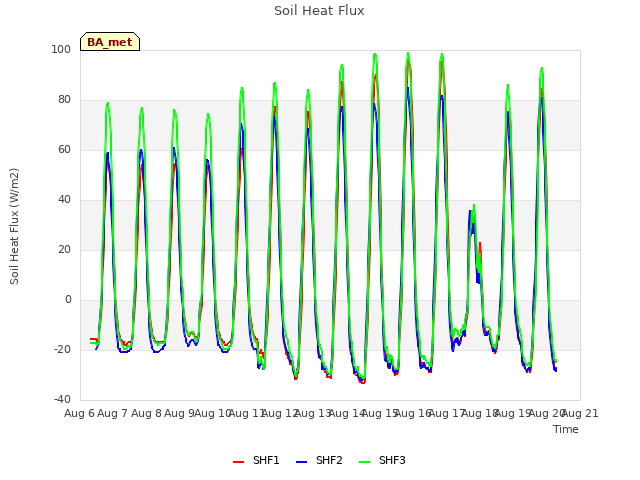Click the x-axis label Aug 6

click(80, 413)
